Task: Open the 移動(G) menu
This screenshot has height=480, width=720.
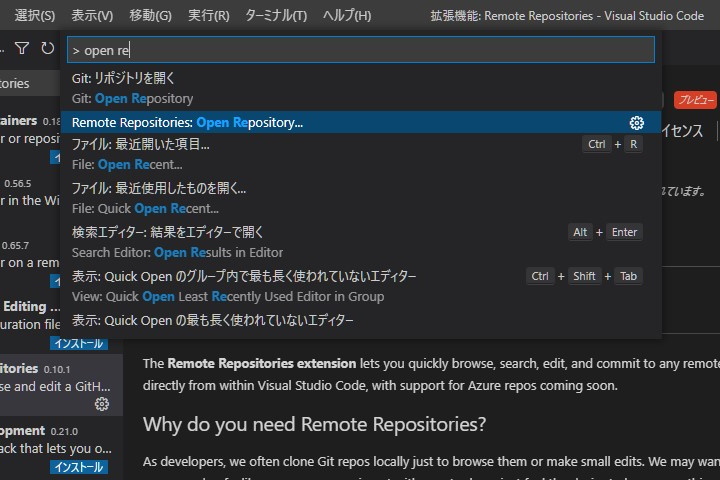Action: tap(150, 16)
